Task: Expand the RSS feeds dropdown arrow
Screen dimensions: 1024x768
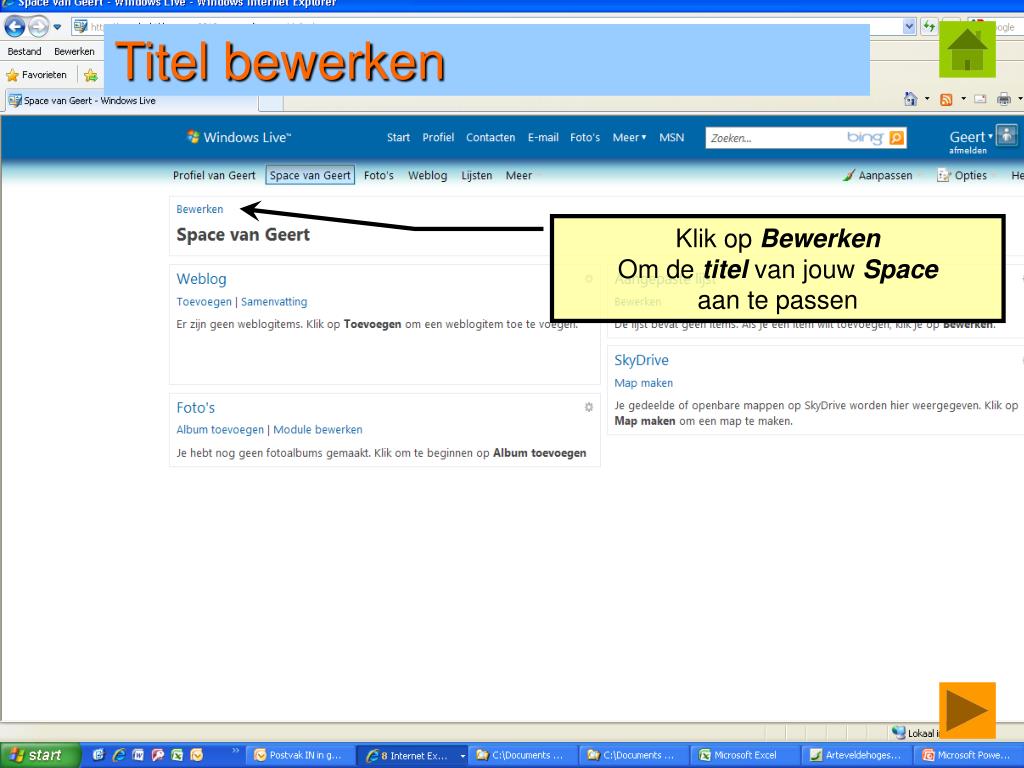Action: point(963,99)
